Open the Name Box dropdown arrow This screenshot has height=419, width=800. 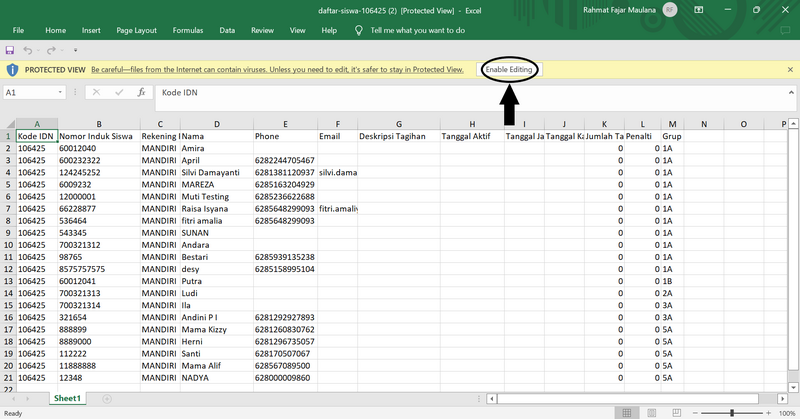(x=60, y=92)
